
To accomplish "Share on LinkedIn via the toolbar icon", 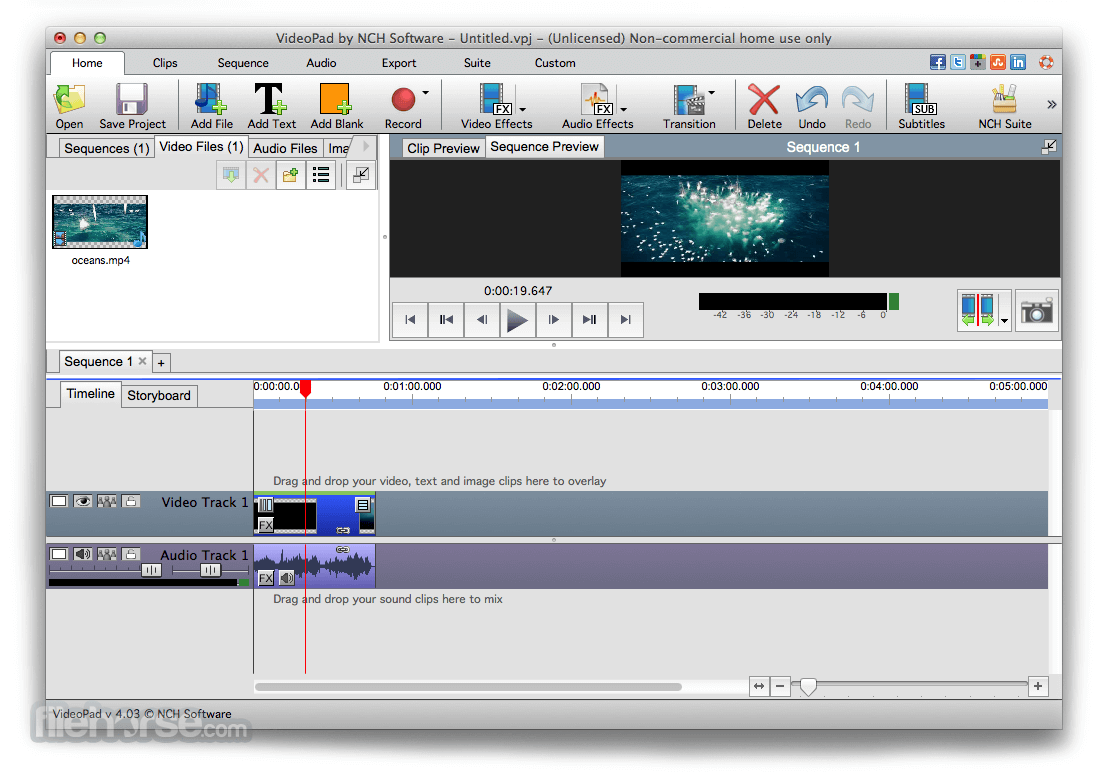I will (x=1018, y=62).
